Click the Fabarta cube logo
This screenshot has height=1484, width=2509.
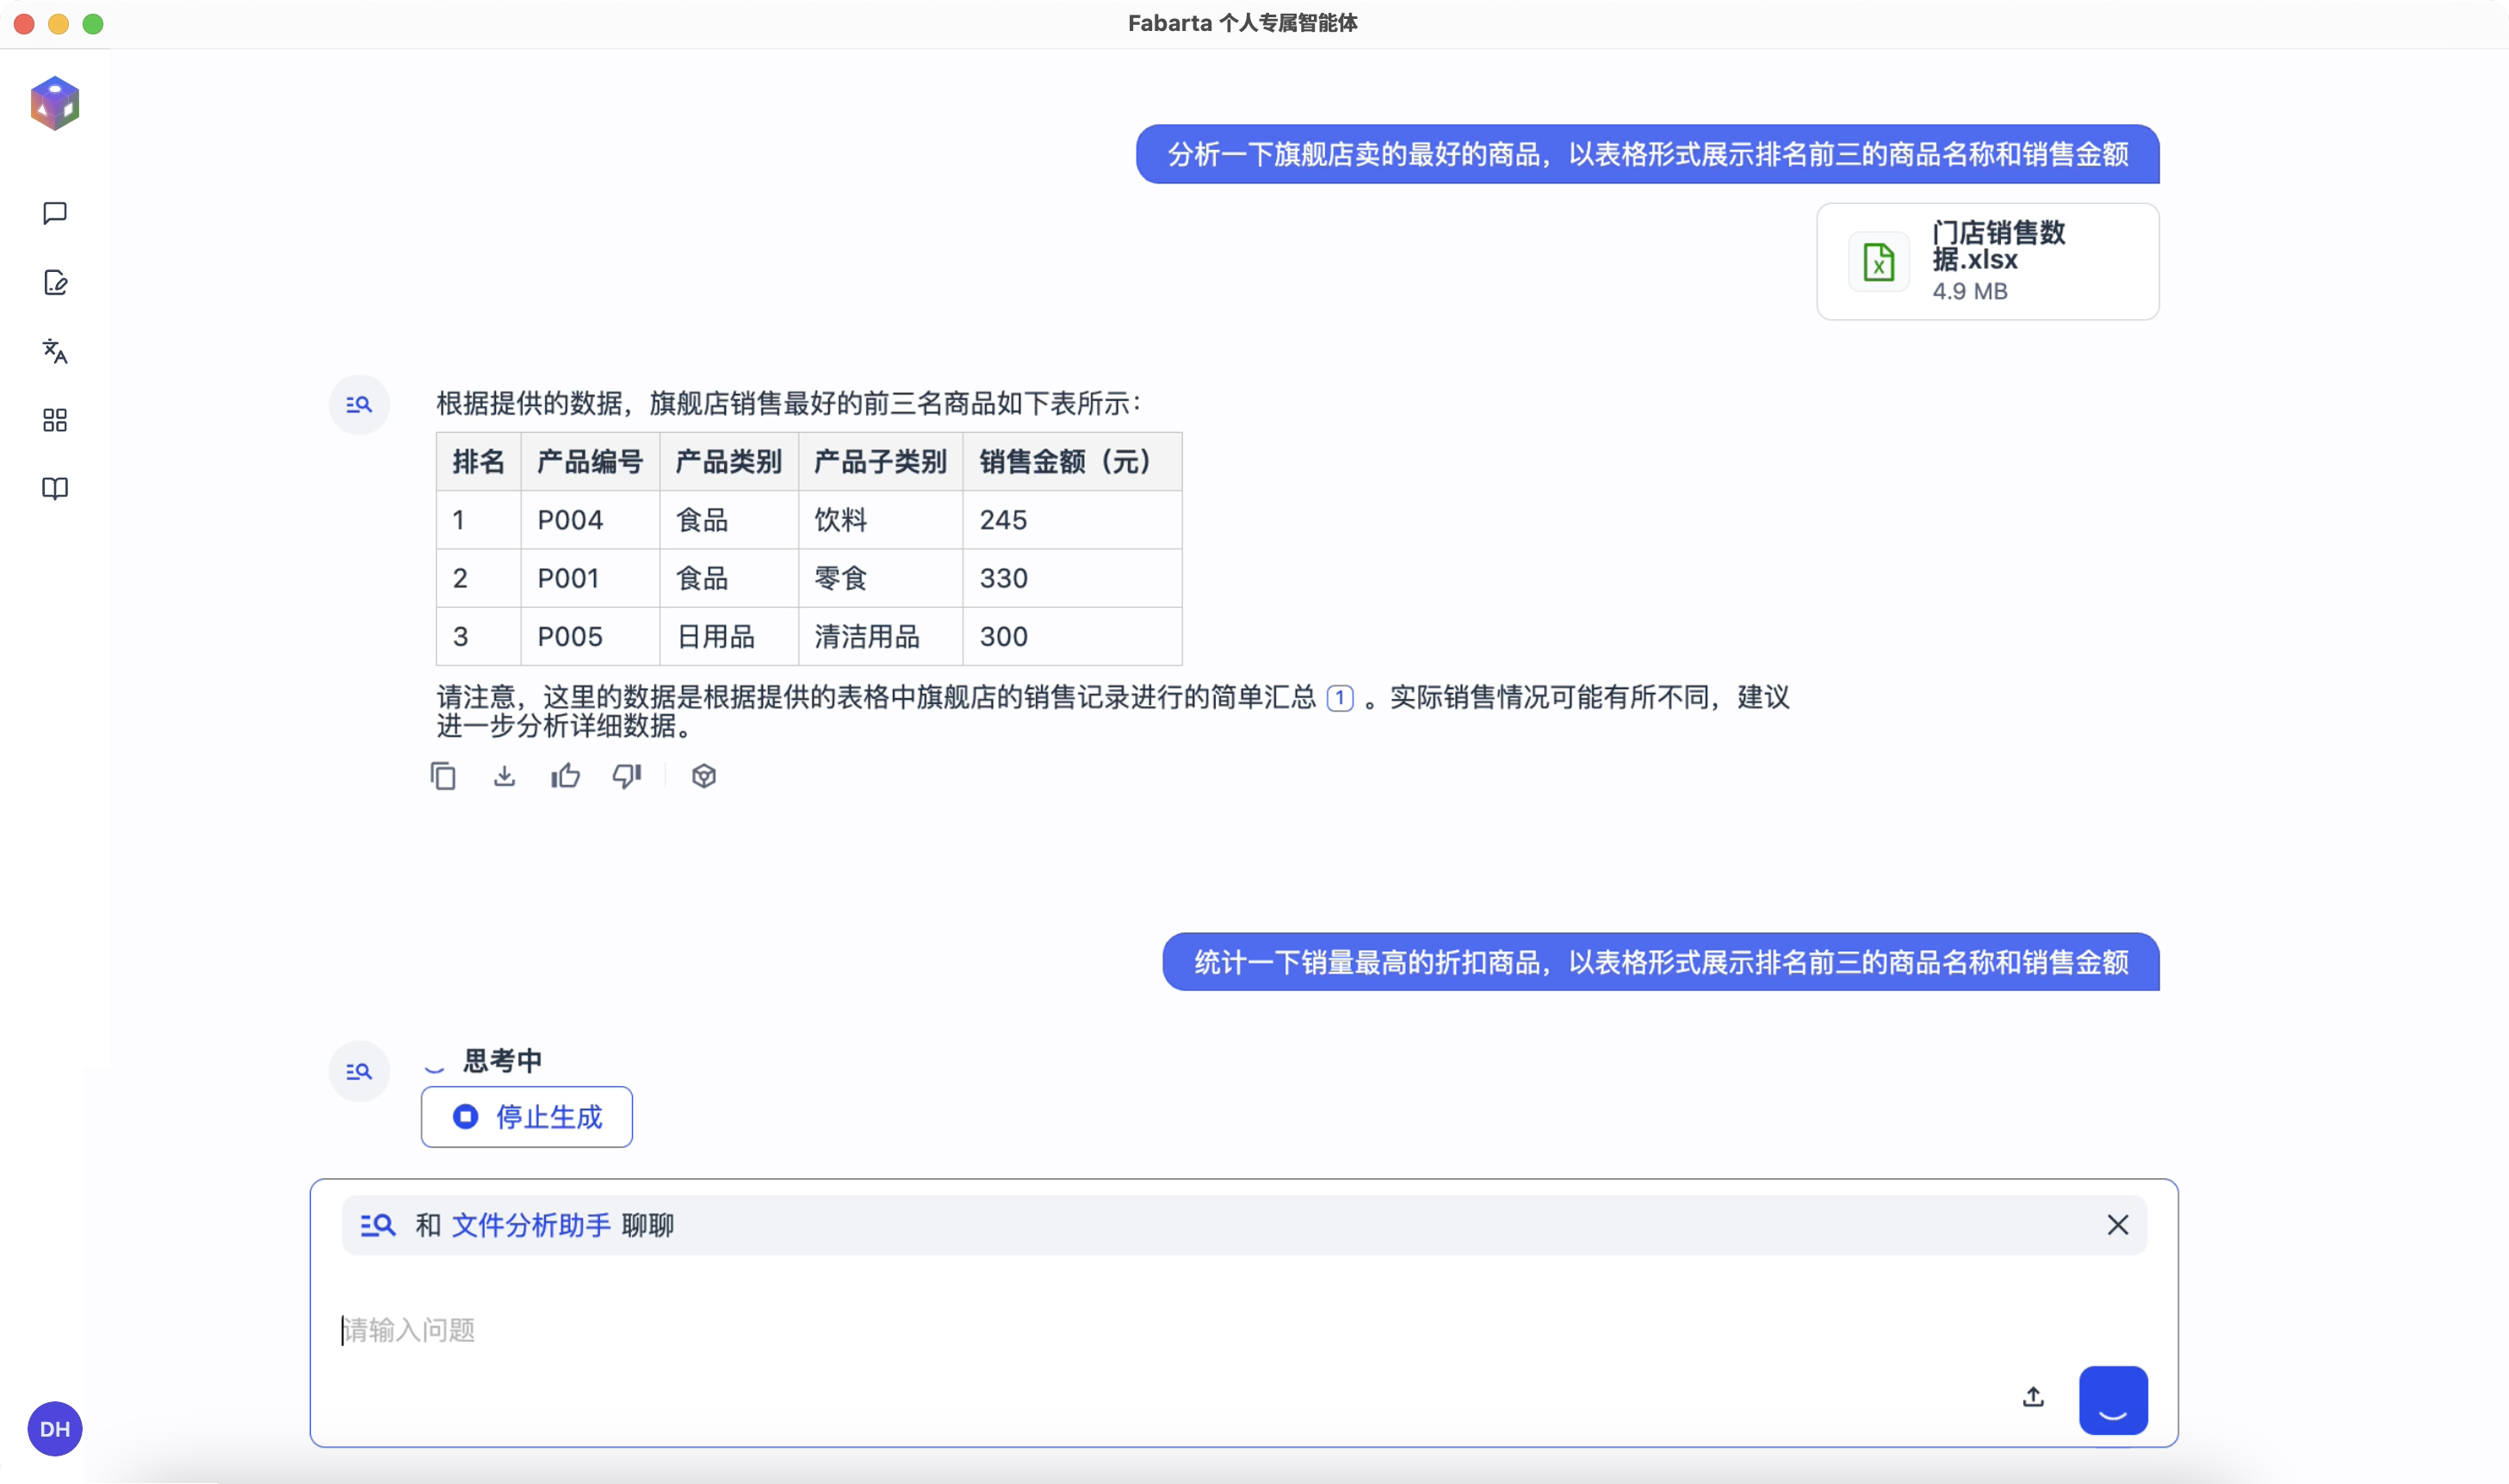point(55,103)
